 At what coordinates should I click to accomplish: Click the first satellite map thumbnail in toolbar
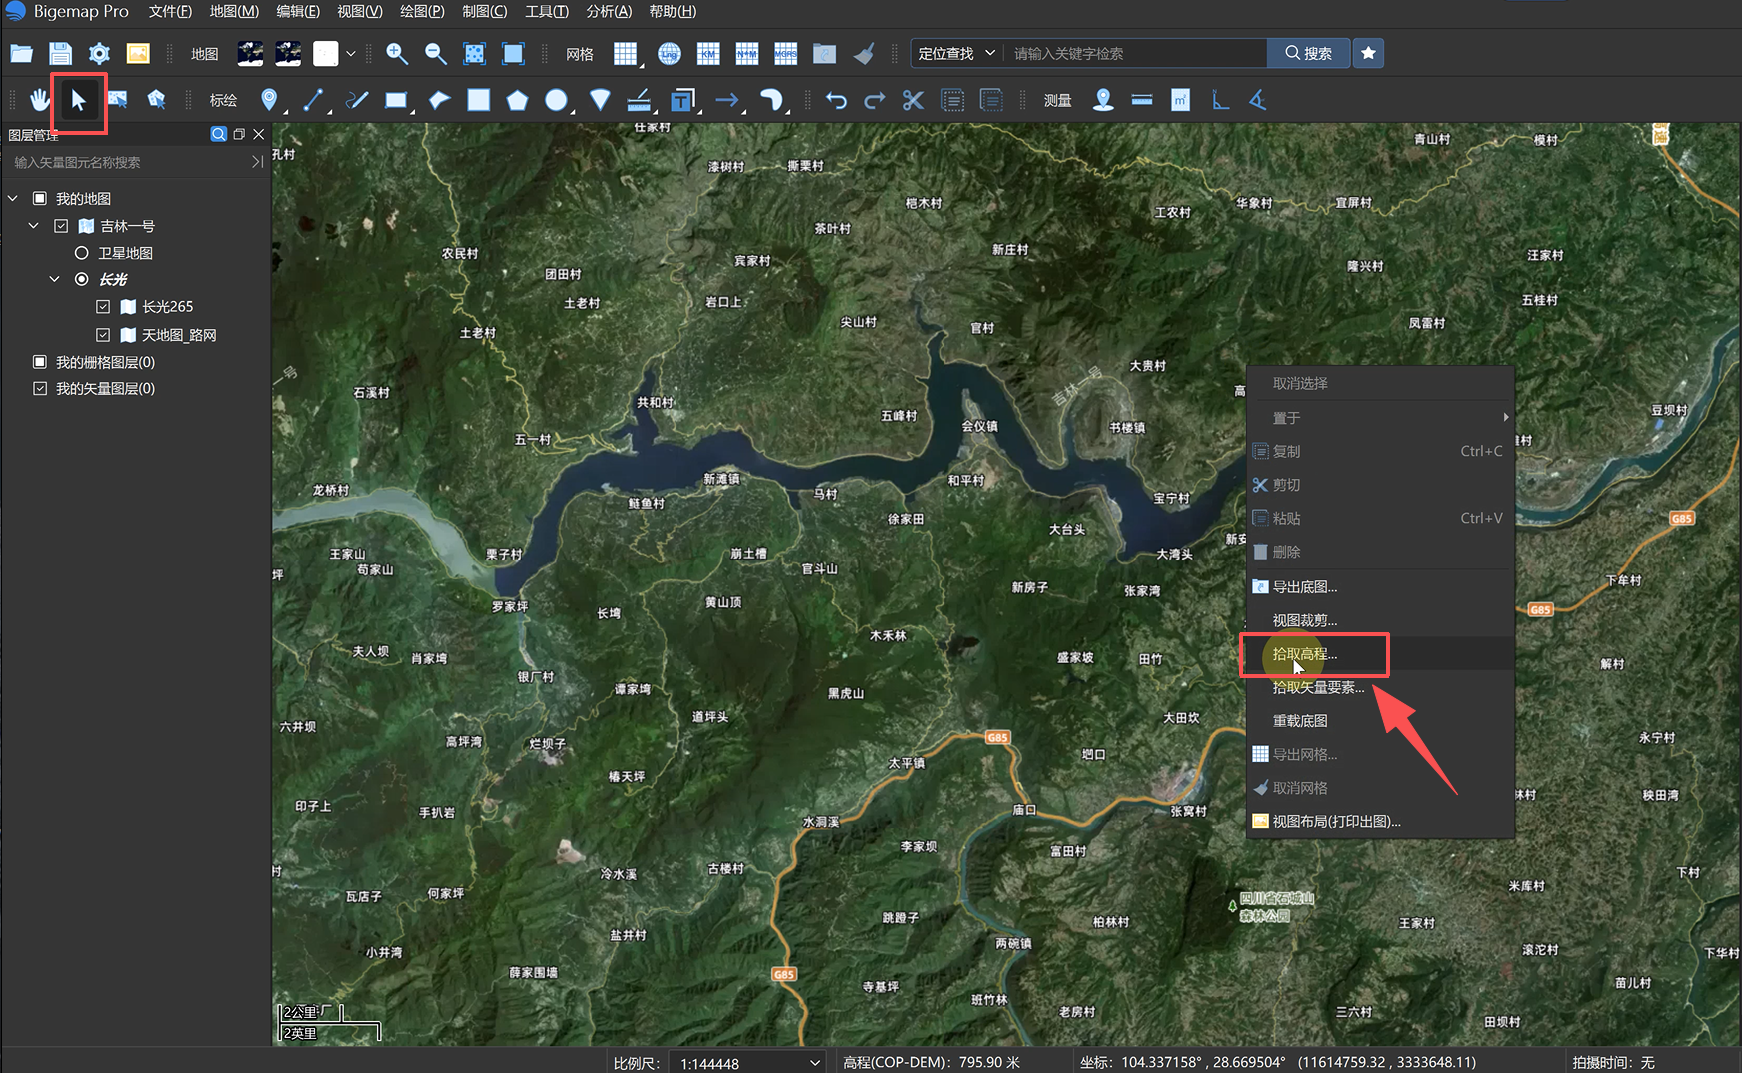(250, 53)
